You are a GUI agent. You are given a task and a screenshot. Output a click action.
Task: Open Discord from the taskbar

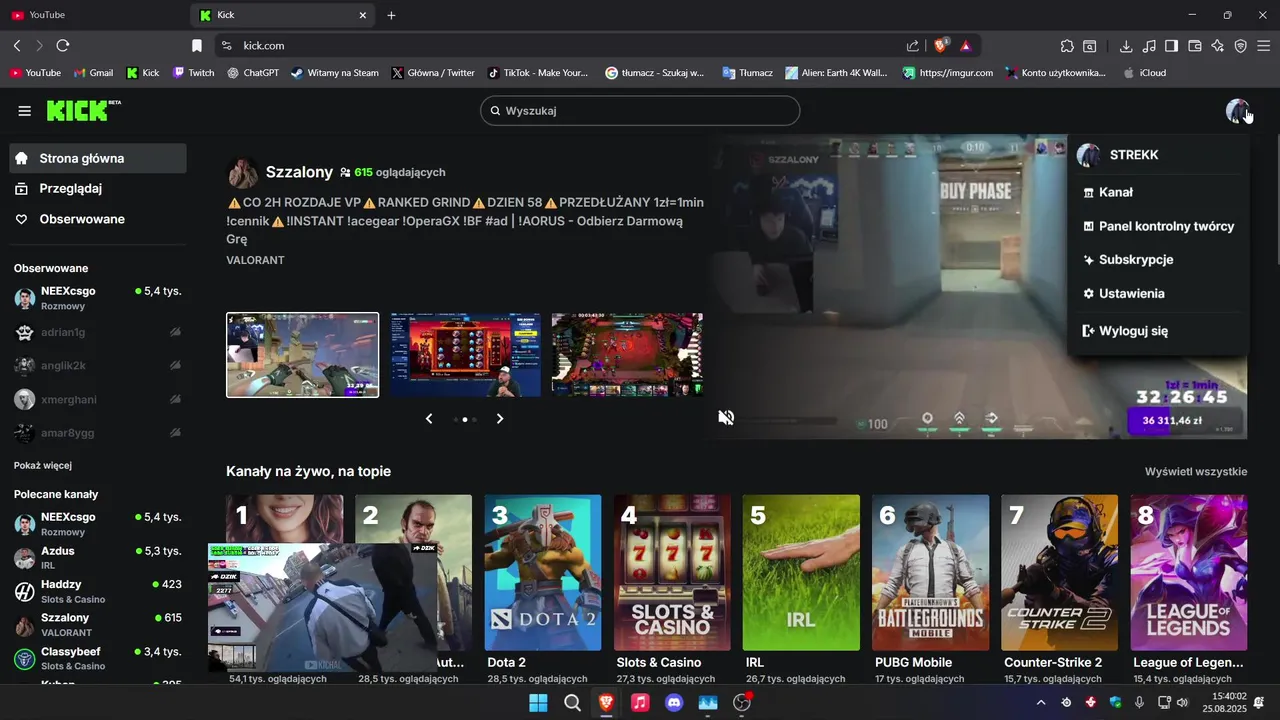click(674, 702)
